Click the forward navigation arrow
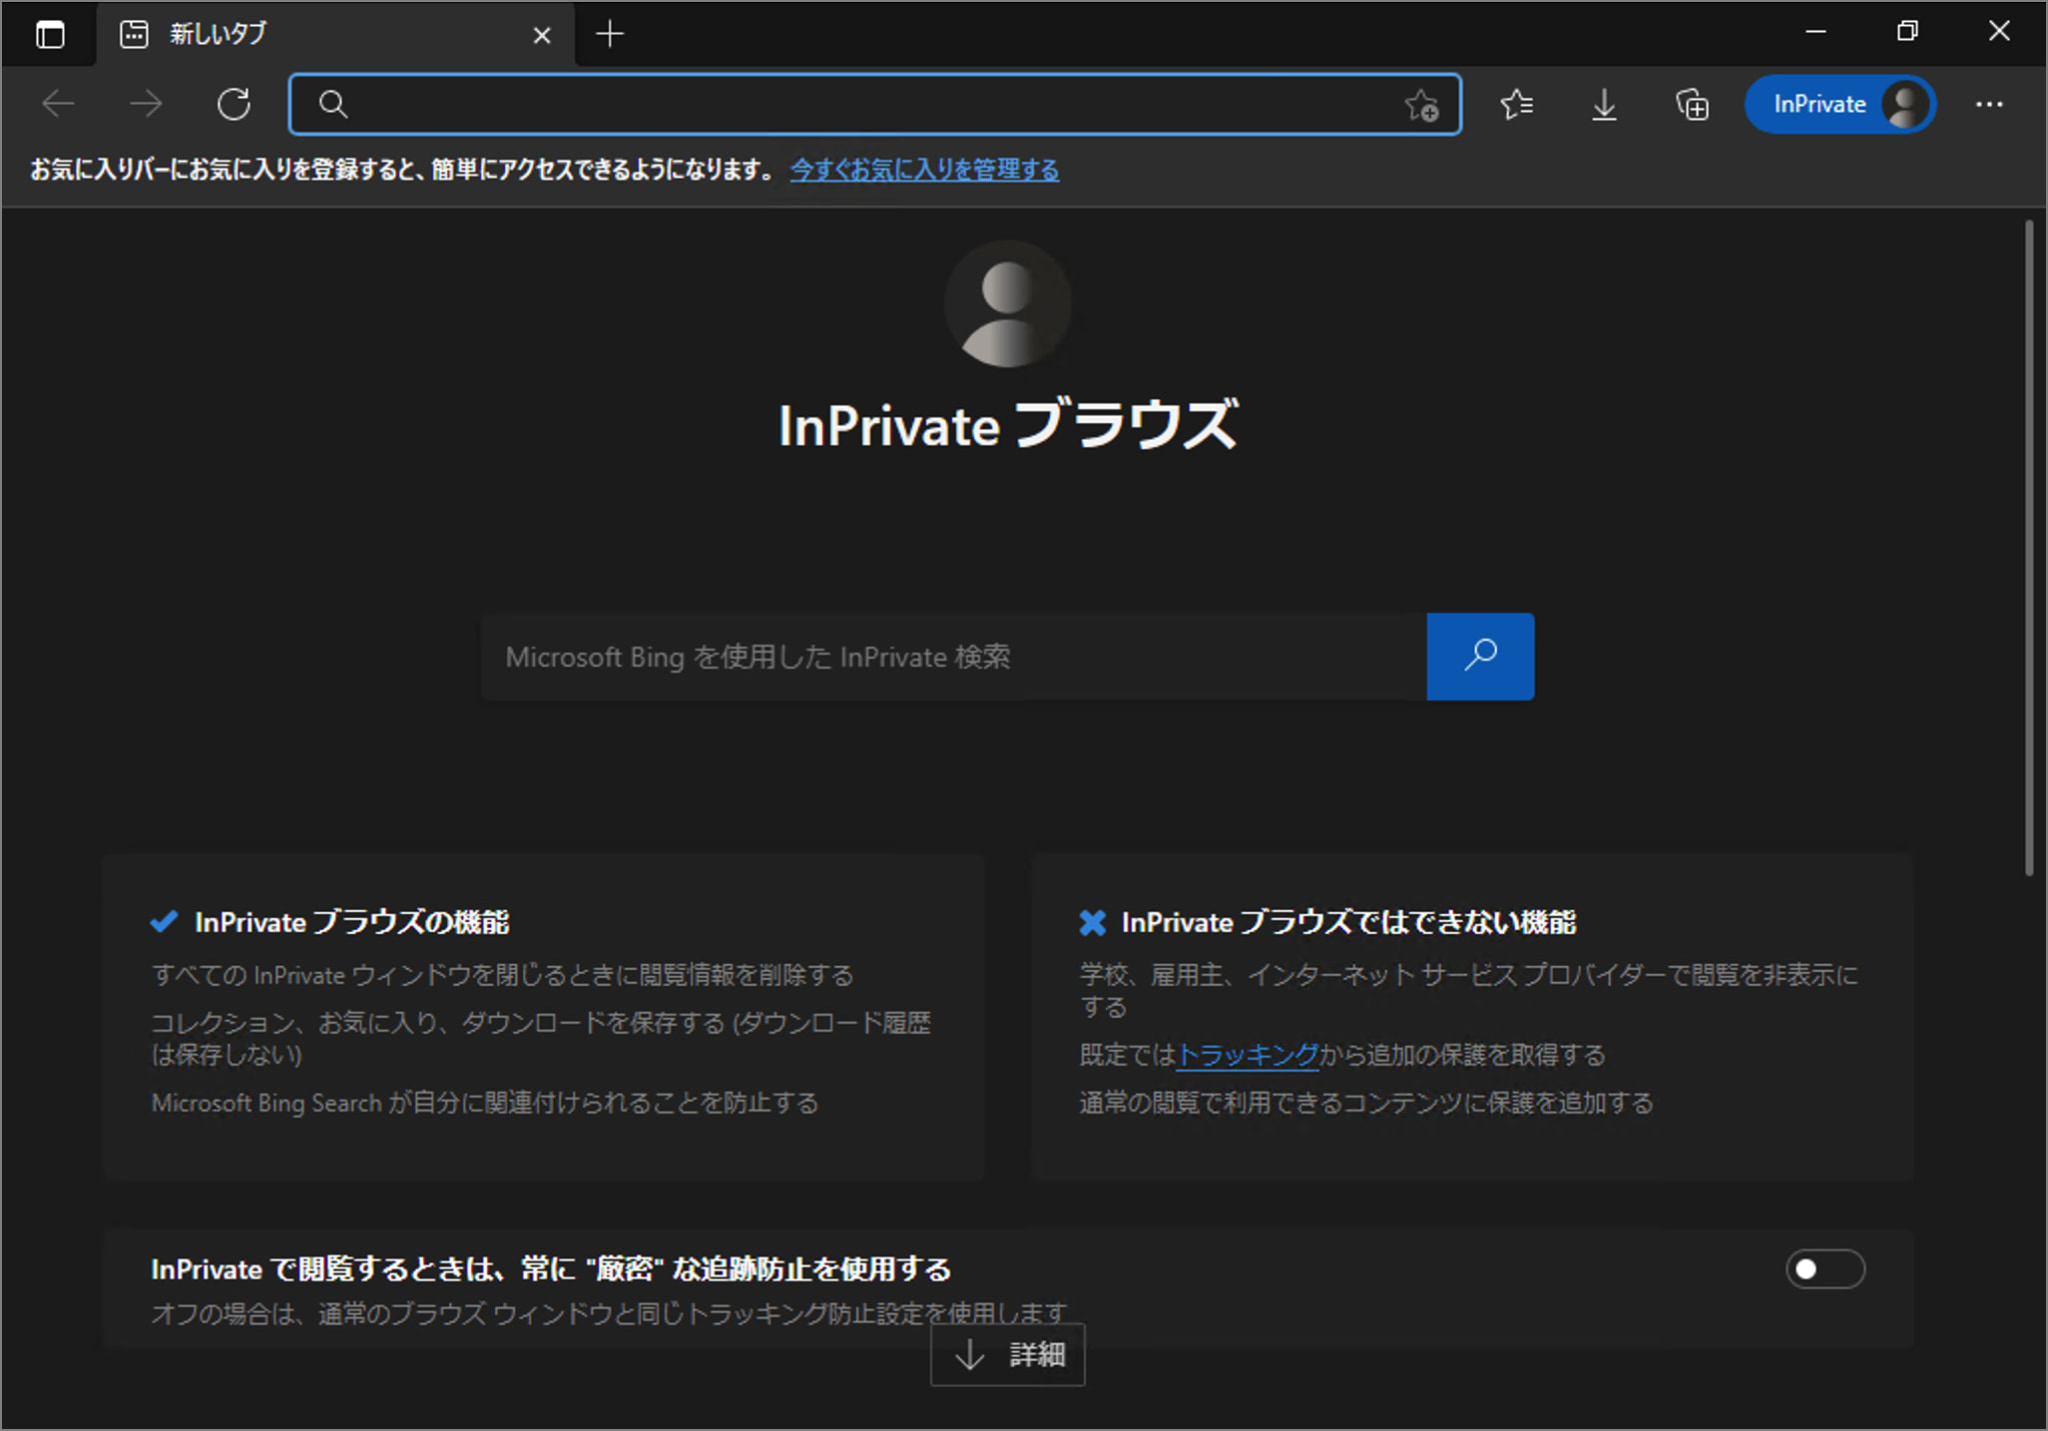Image resolution: width=2048 pixels, height=1431 pixels. (146, 103)
